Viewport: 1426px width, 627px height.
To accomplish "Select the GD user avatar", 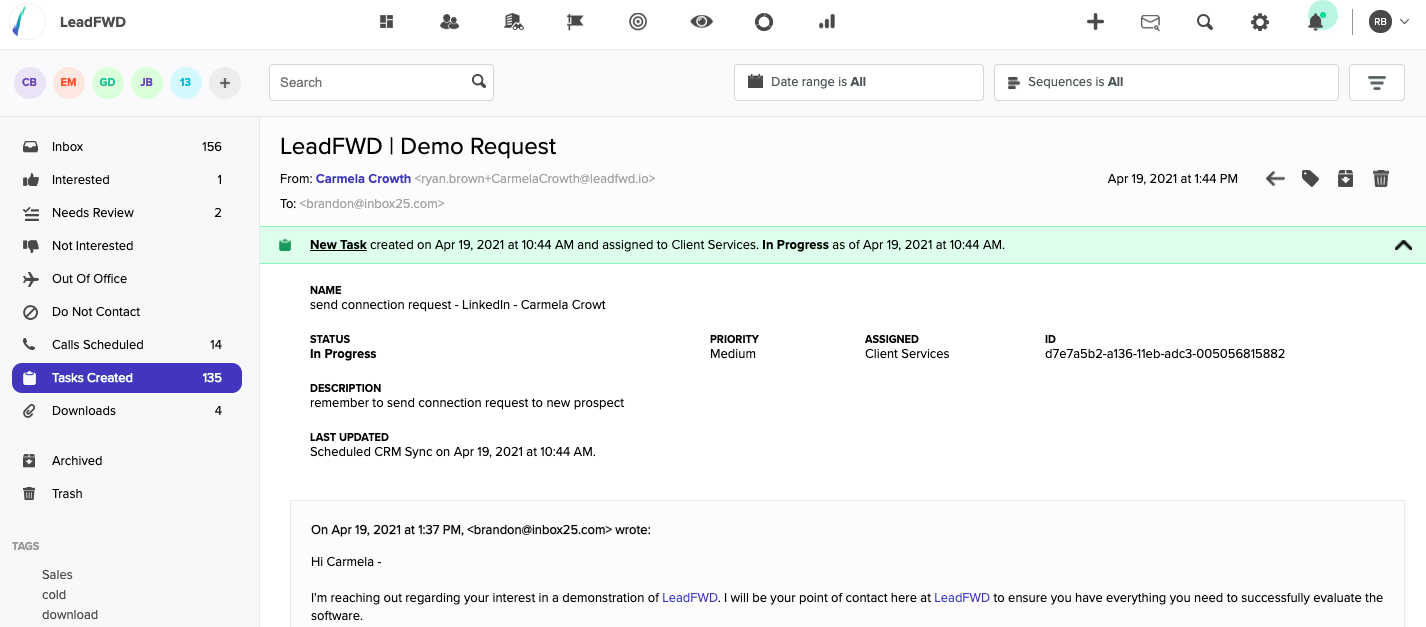I will pos(107,83).
